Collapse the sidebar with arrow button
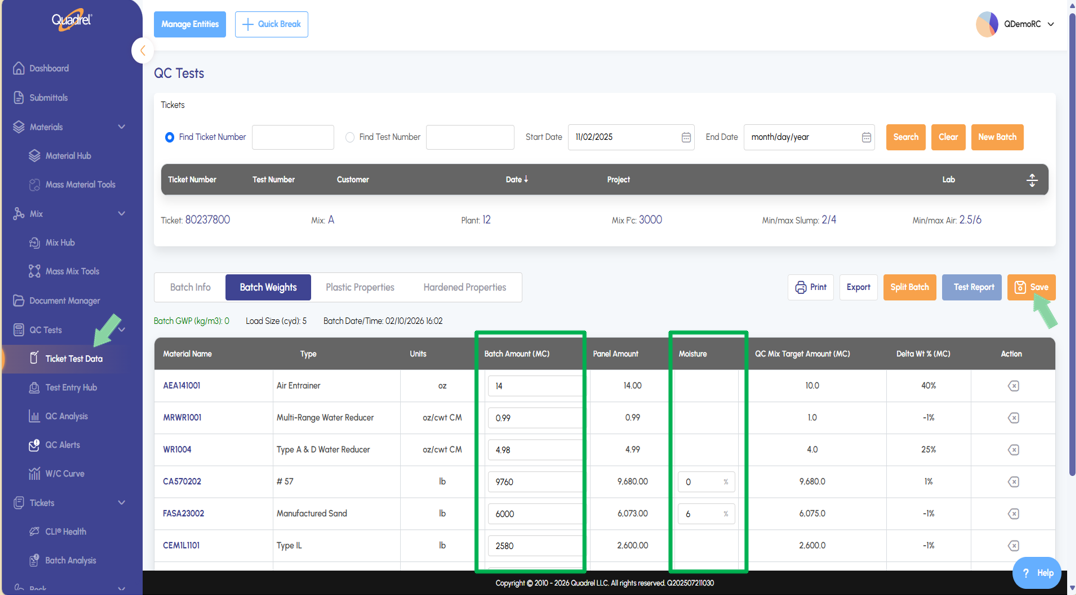This screenshot has height=595, width=1076. [x=142, y=50]
